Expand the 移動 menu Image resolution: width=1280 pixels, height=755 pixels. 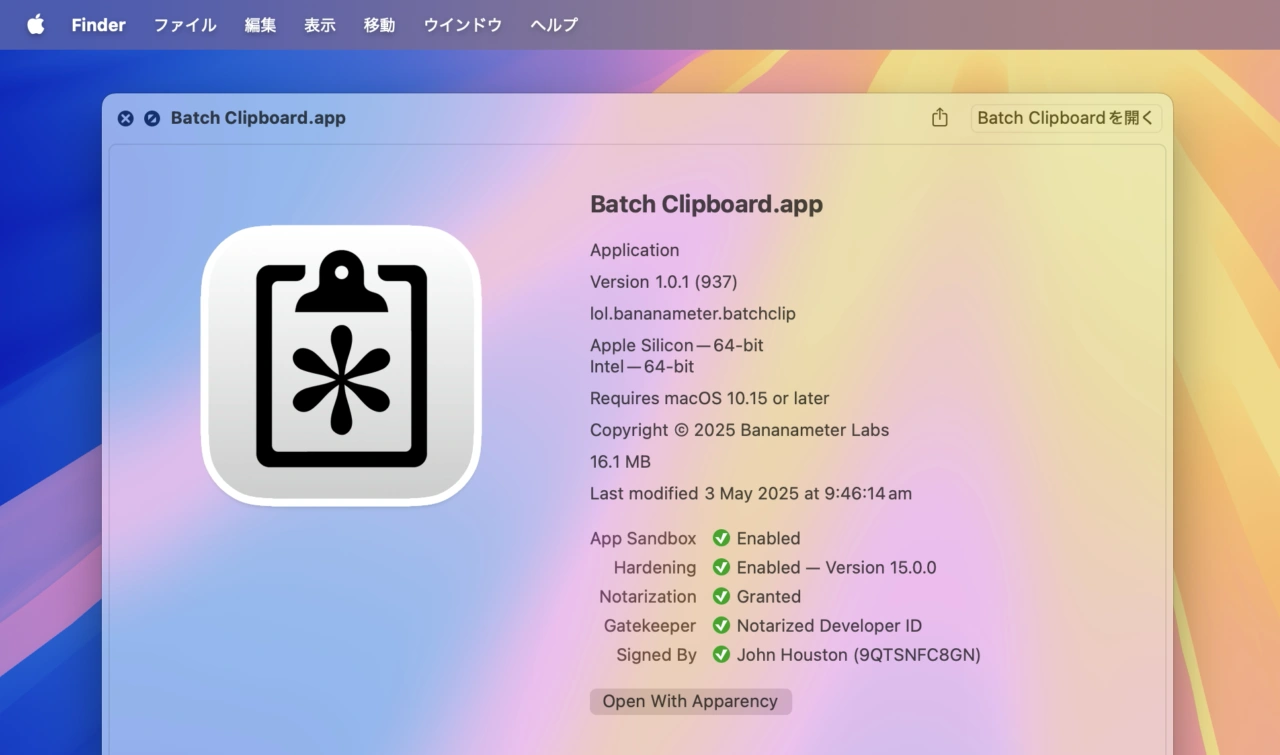point(379,25)
